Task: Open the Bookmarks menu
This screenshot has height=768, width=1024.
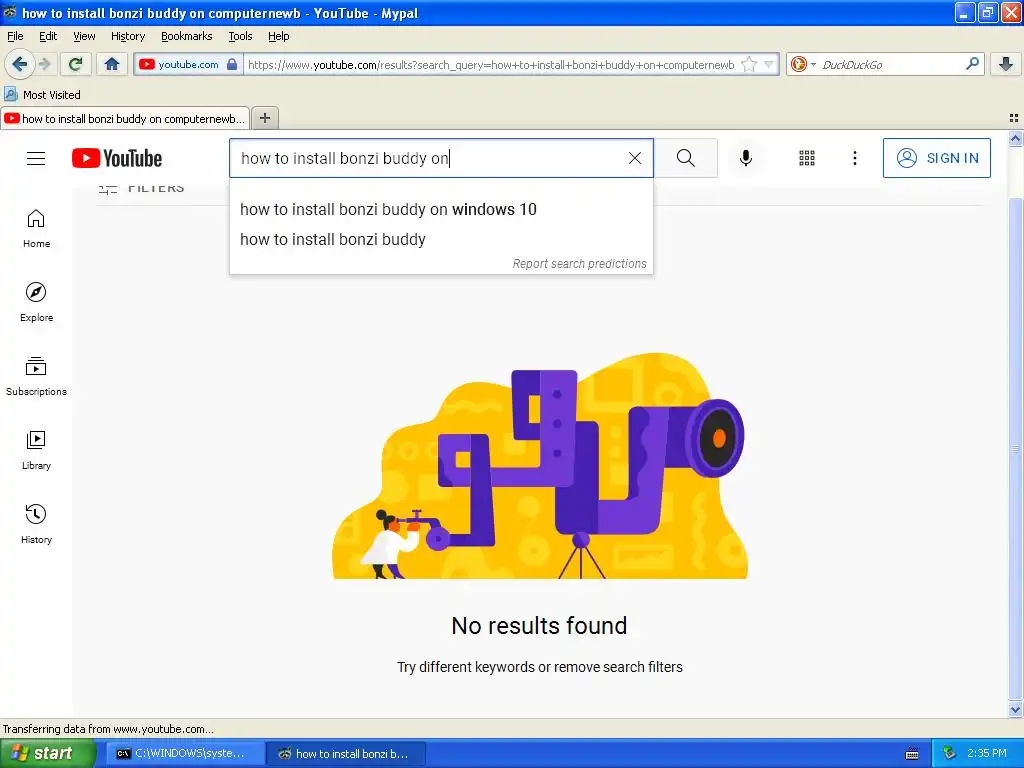Action: [x=186, y=36]
